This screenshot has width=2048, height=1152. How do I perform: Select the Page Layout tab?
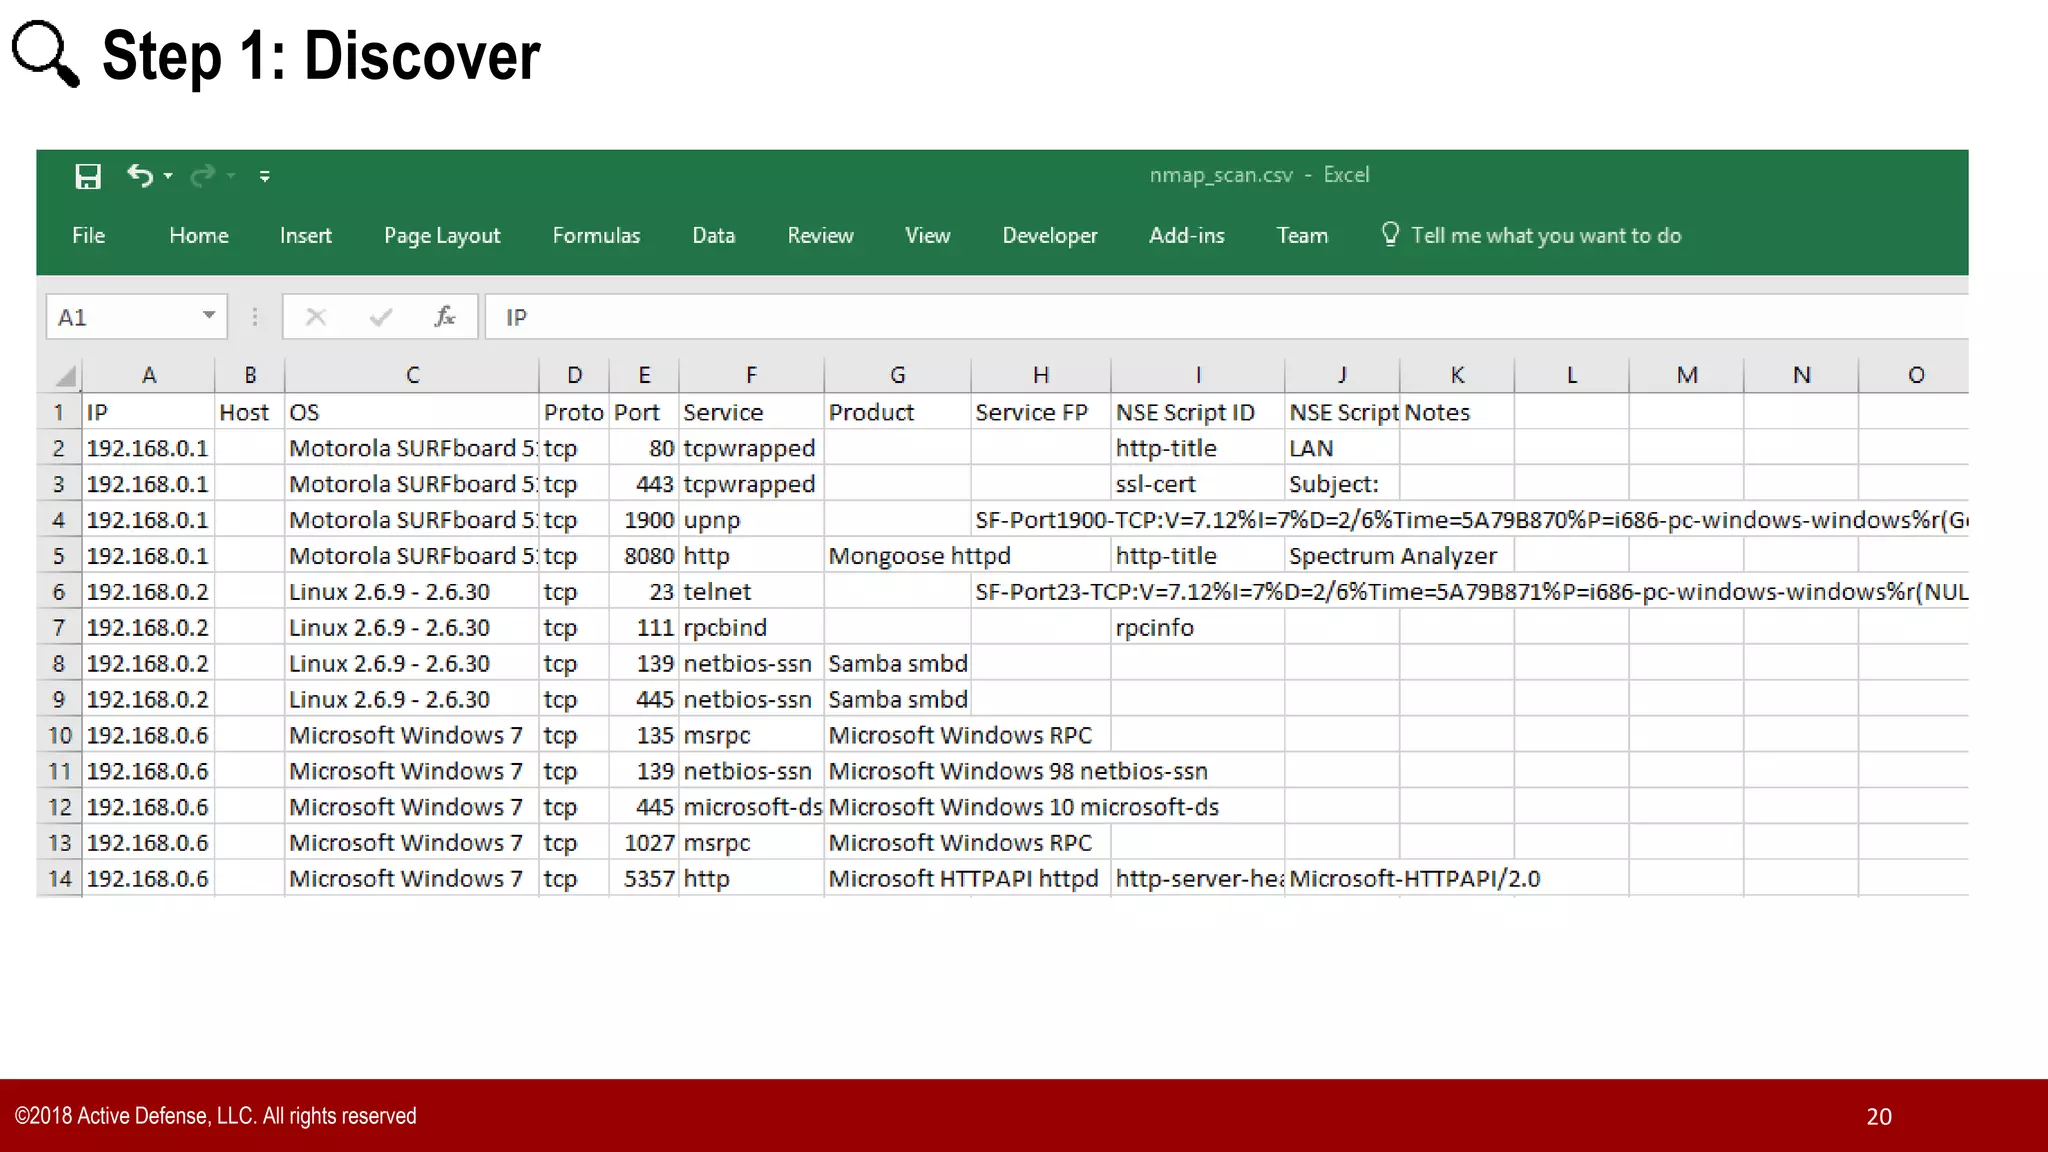coord(442,236)
